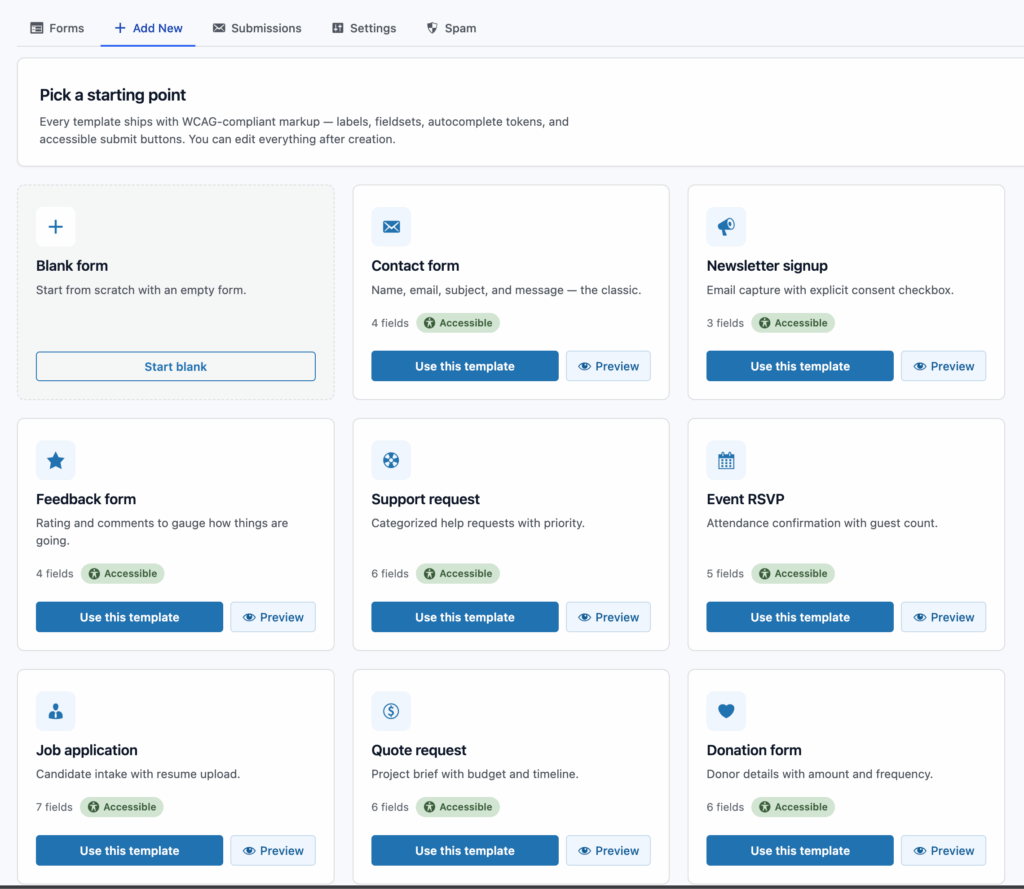
Task: Preview the Feedback form template
Action: coord(273,617)
